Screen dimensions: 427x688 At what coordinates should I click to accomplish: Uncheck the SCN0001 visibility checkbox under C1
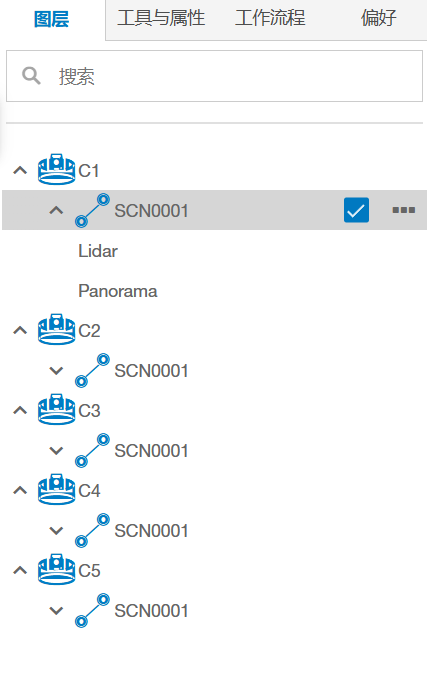coord(356,210)
